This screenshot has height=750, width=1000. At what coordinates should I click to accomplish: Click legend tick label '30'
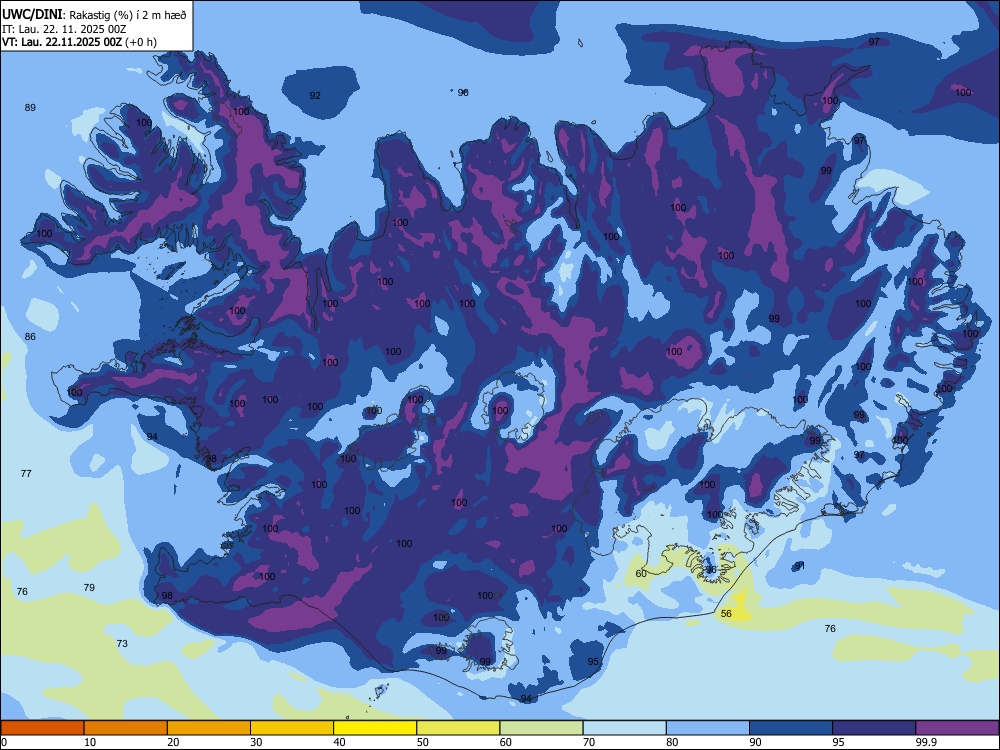coord(256,742)
